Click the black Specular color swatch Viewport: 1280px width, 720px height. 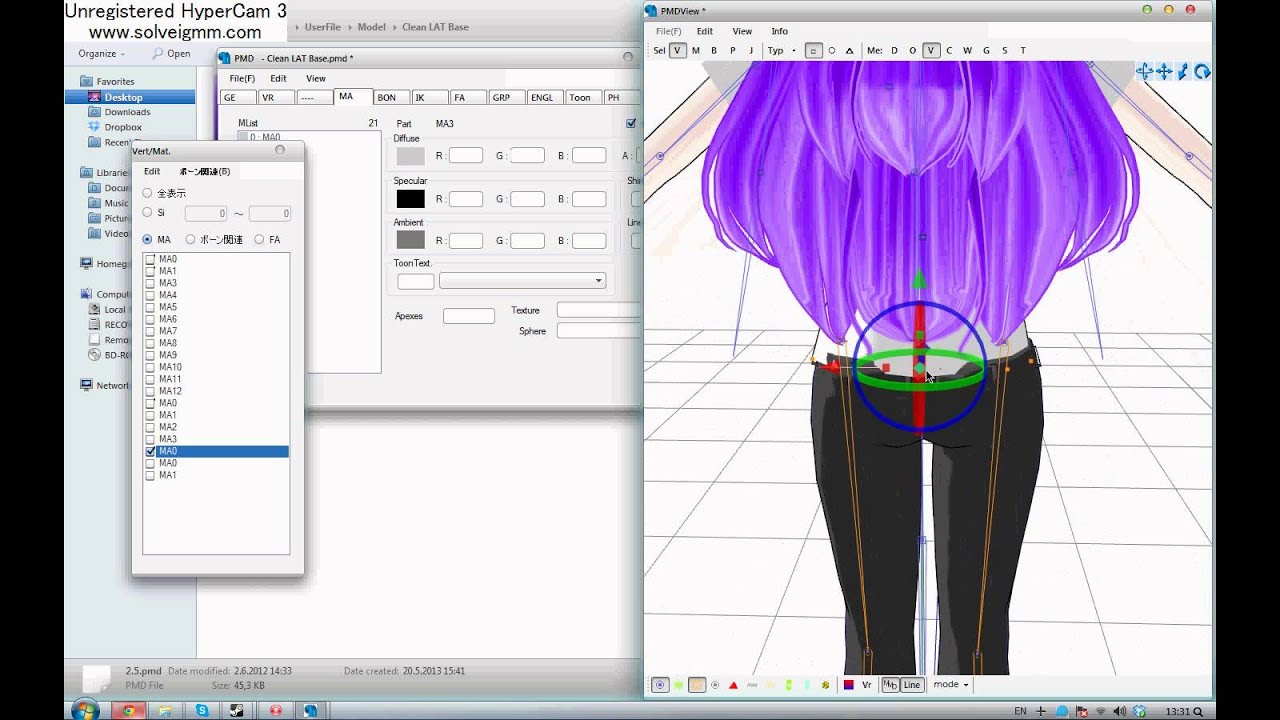click(410, 199)
